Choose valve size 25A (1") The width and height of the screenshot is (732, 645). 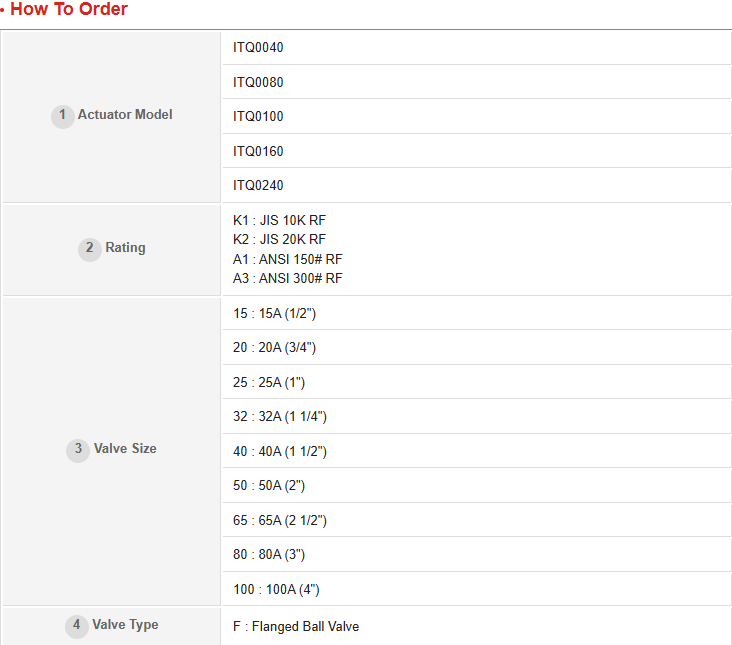pyautogui.click(x=269, y=383)
